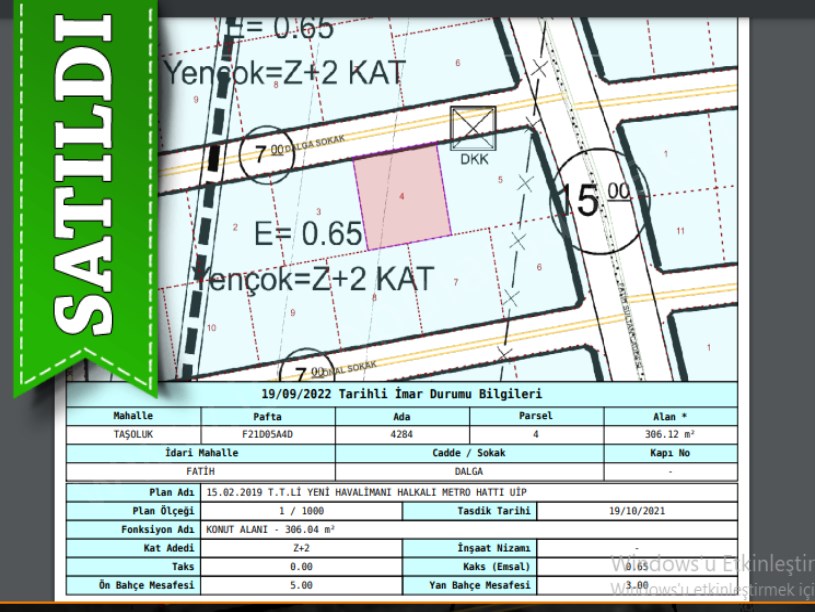Click the DKK crossed-box symbol
815x612 pixels.
click(473, 128)
